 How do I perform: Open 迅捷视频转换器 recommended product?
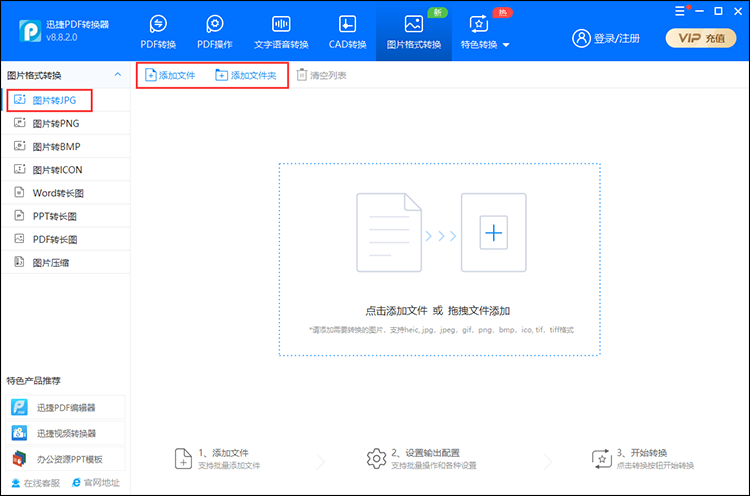[66, 433]
